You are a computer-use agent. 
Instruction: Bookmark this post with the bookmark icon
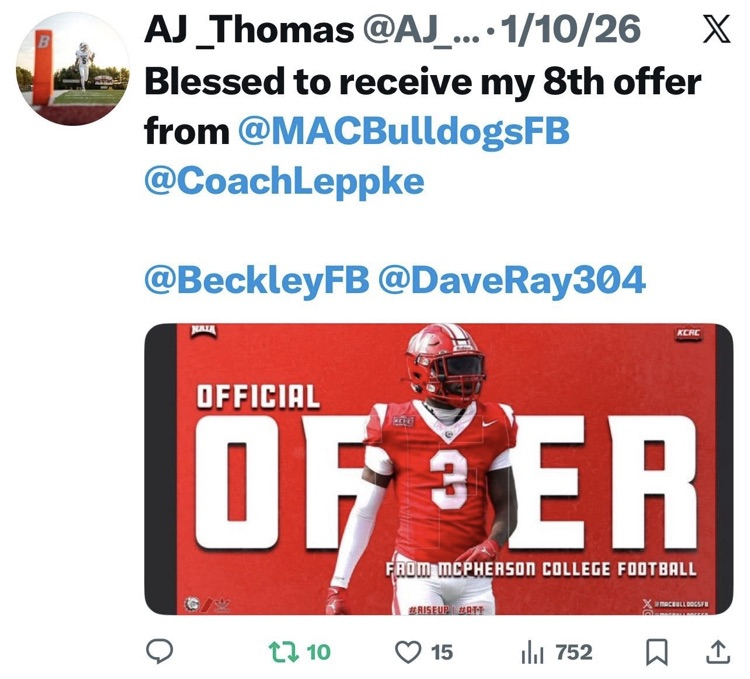pyautogui.click(x=657, y=653)
